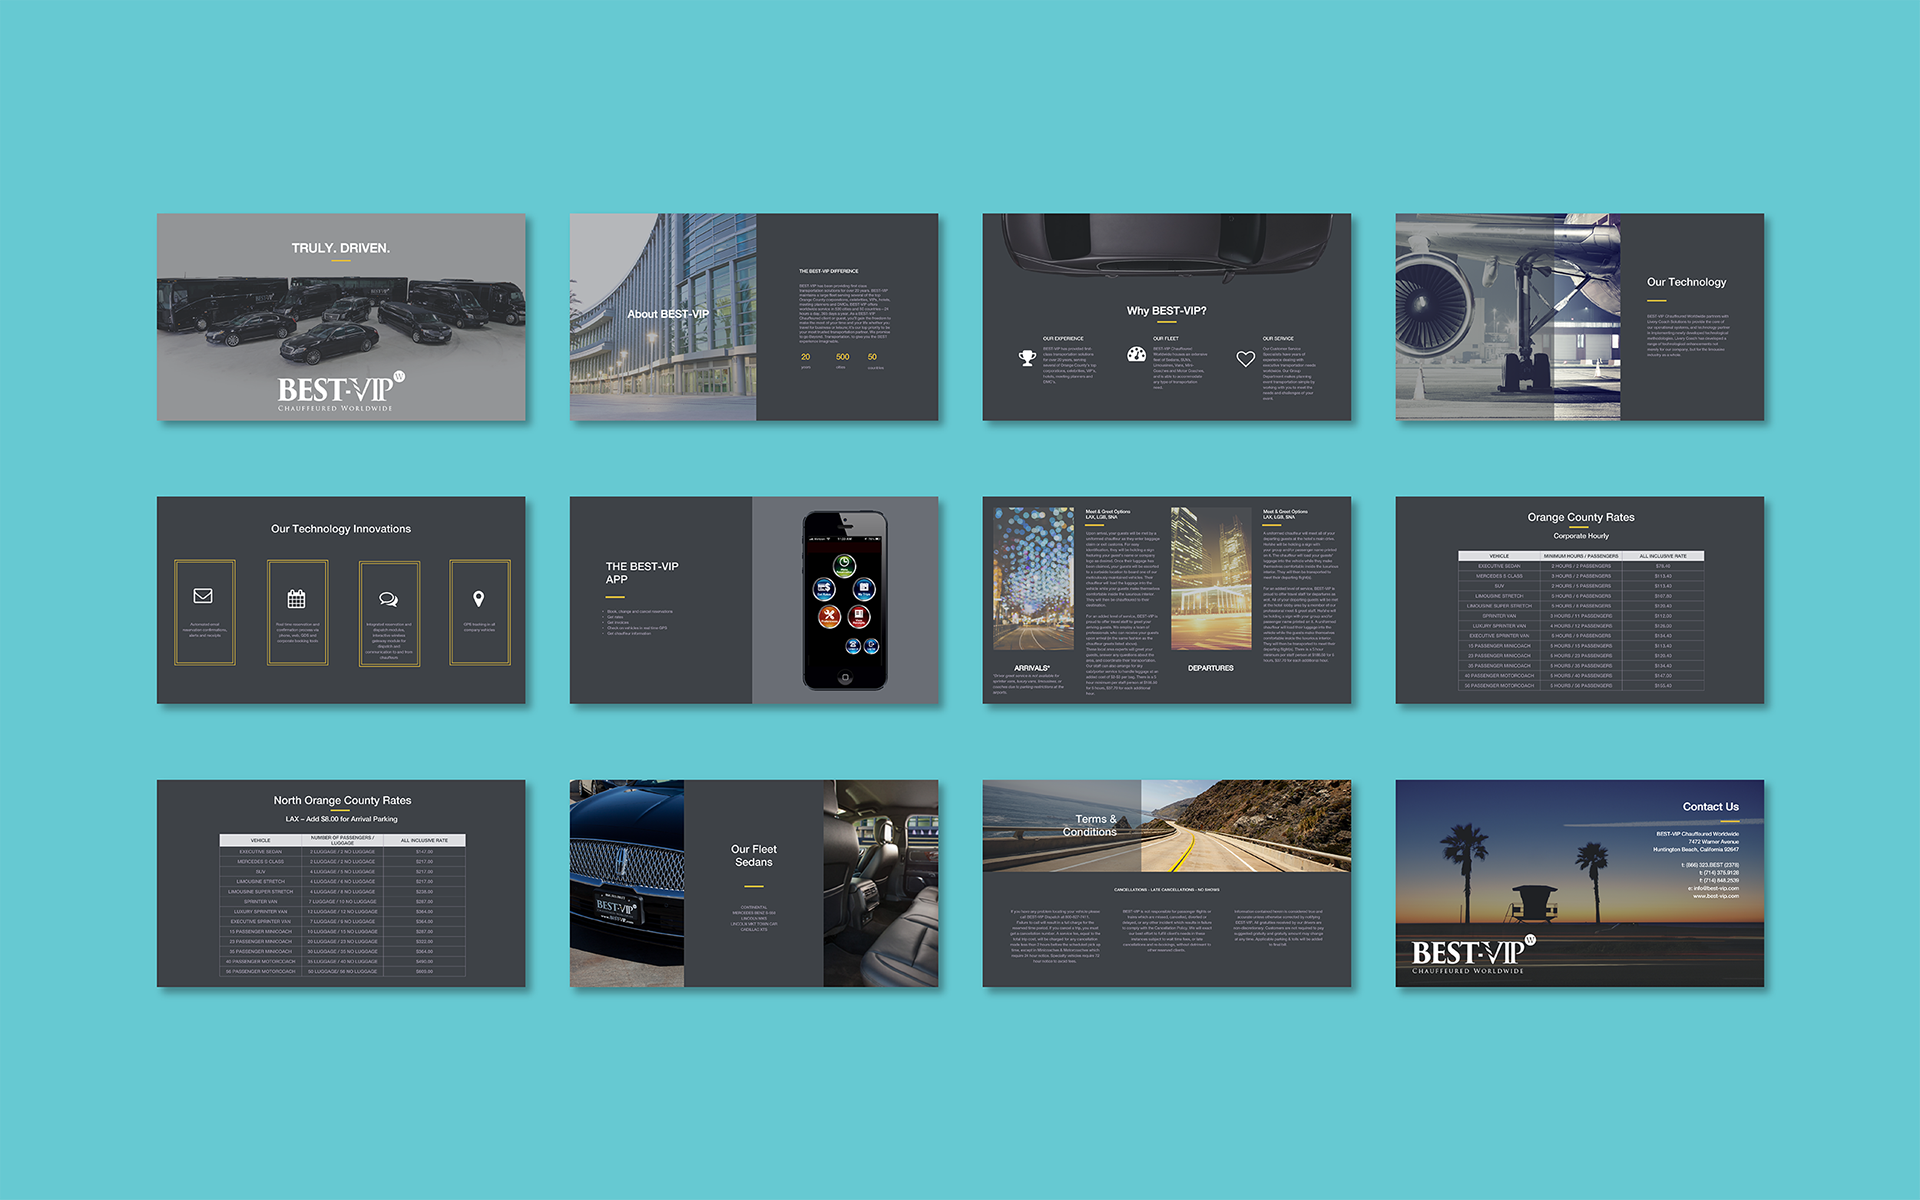This screenshot has height=1200, width=1920.
Task: Select the calendar icon in Technology Innovations
Action: tap(296, 599)
